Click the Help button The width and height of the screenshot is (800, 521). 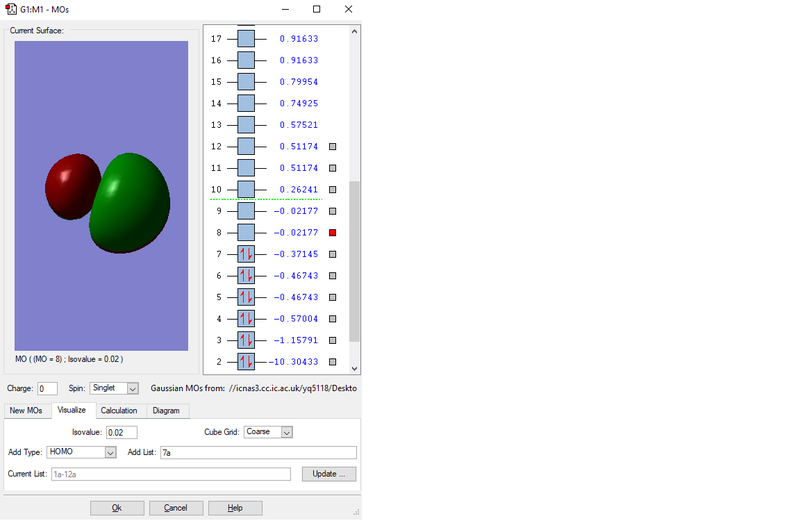[x=235, y=508]
